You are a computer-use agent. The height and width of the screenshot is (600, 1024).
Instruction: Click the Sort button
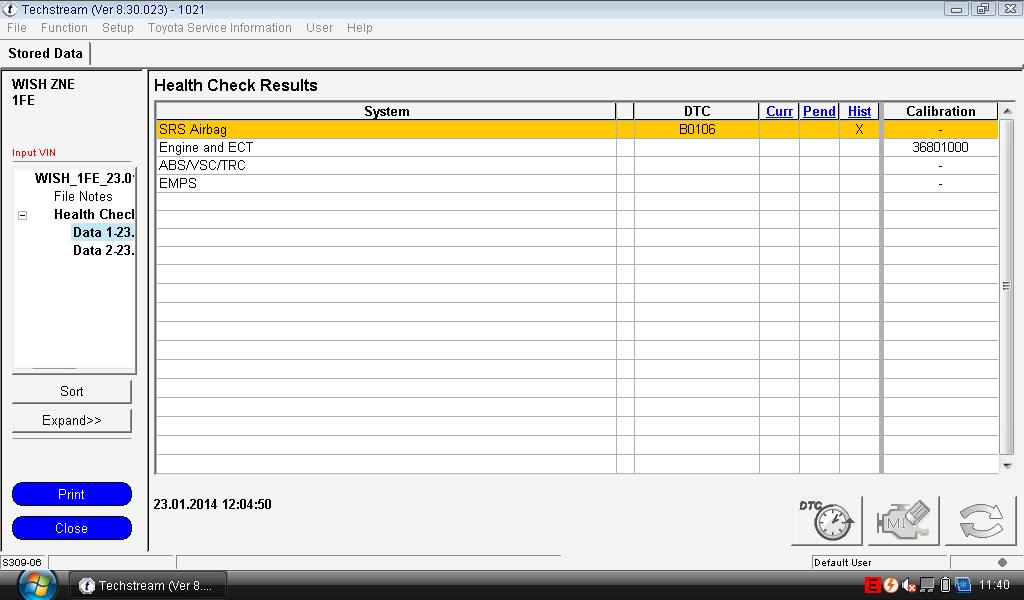(72, 391)
